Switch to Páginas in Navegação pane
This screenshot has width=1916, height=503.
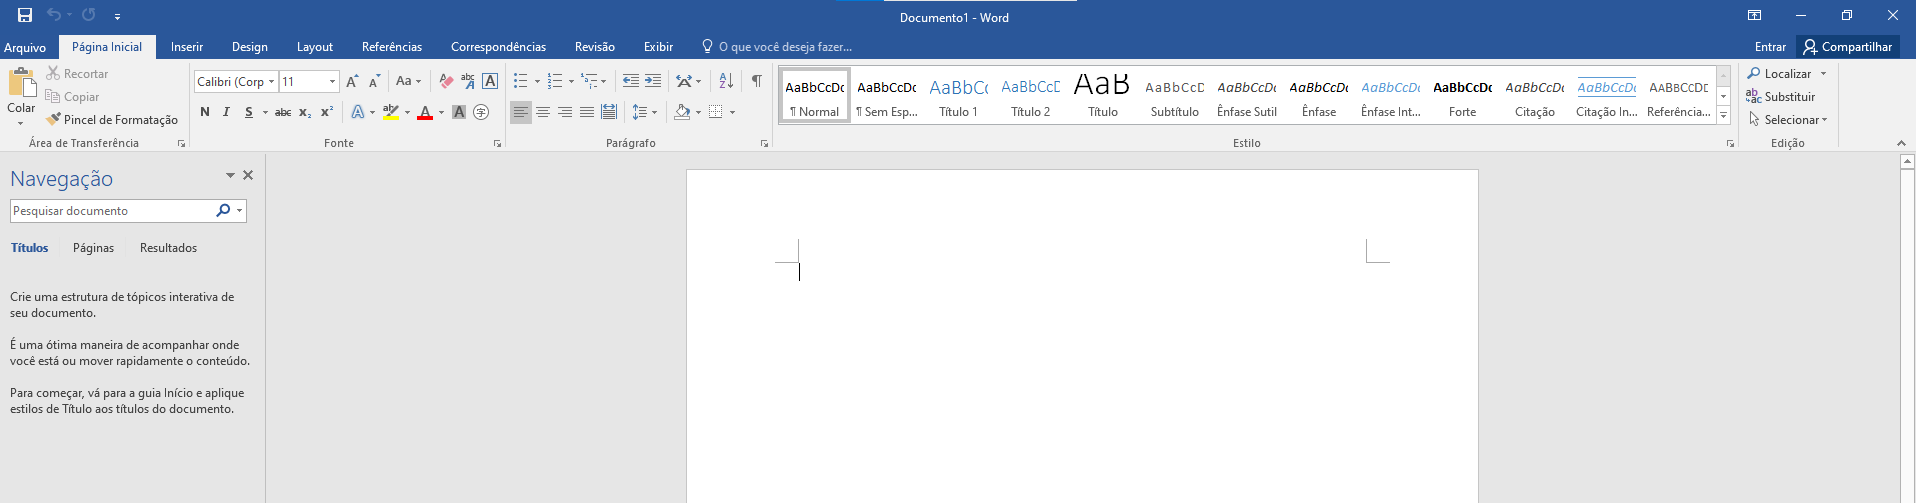93,248
